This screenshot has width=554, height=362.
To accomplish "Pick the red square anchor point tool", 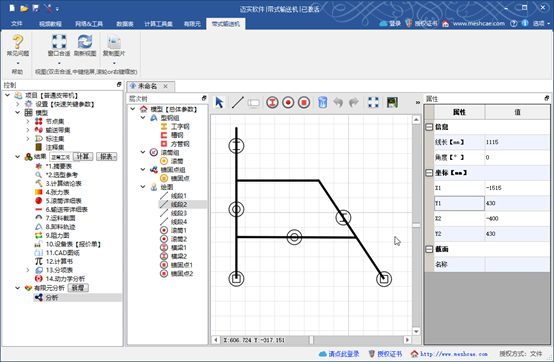I will (304, 103).
